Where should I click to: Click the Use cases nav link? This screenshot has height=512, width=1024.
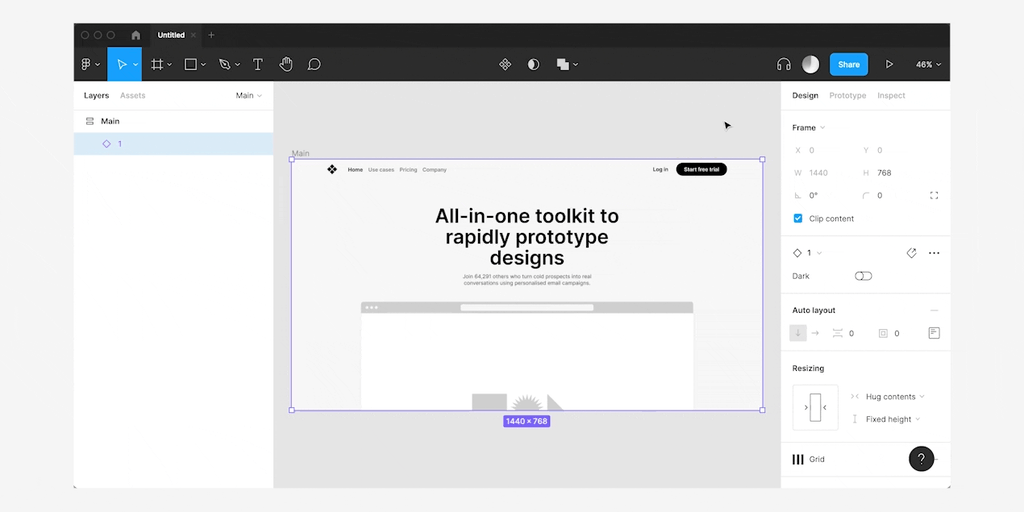click(381, 170)
